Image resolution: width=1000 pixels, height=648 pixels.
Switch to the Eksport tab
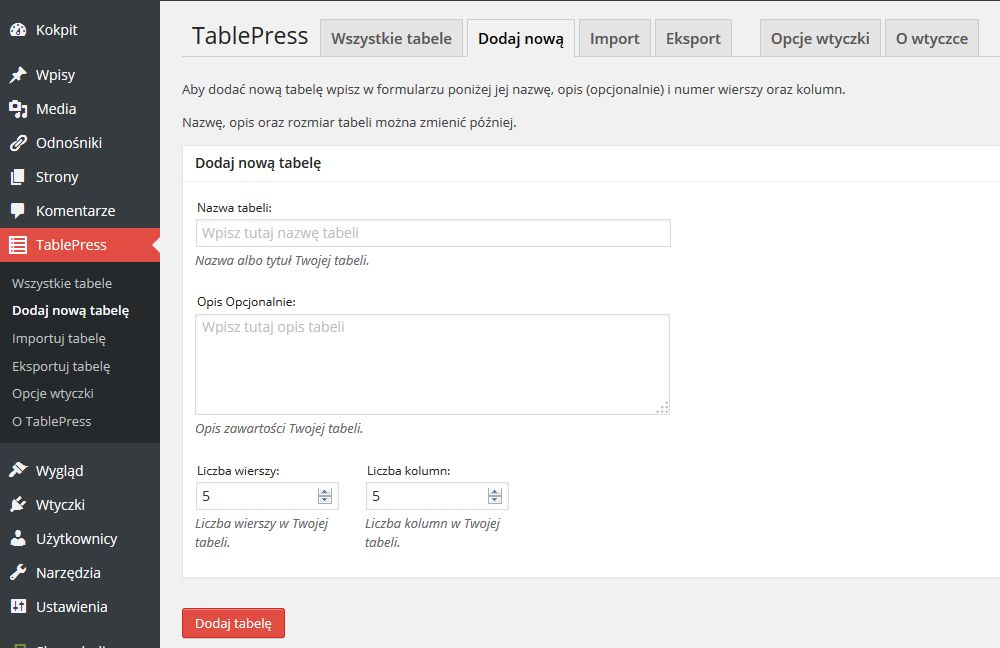(x=693, y=38)
